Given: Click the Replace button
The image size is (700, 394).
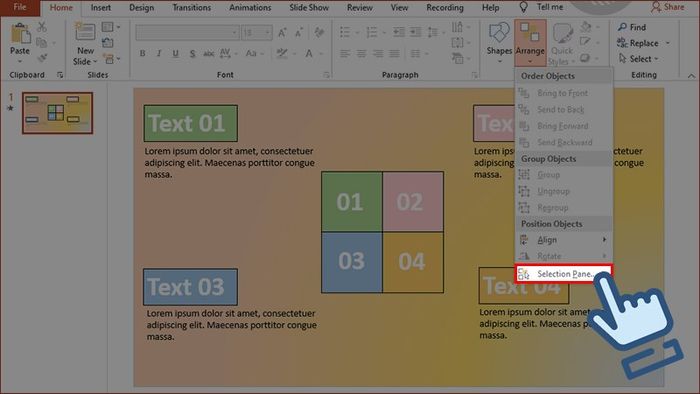Looking at the screenshot, I should click(x=643, y=43).
